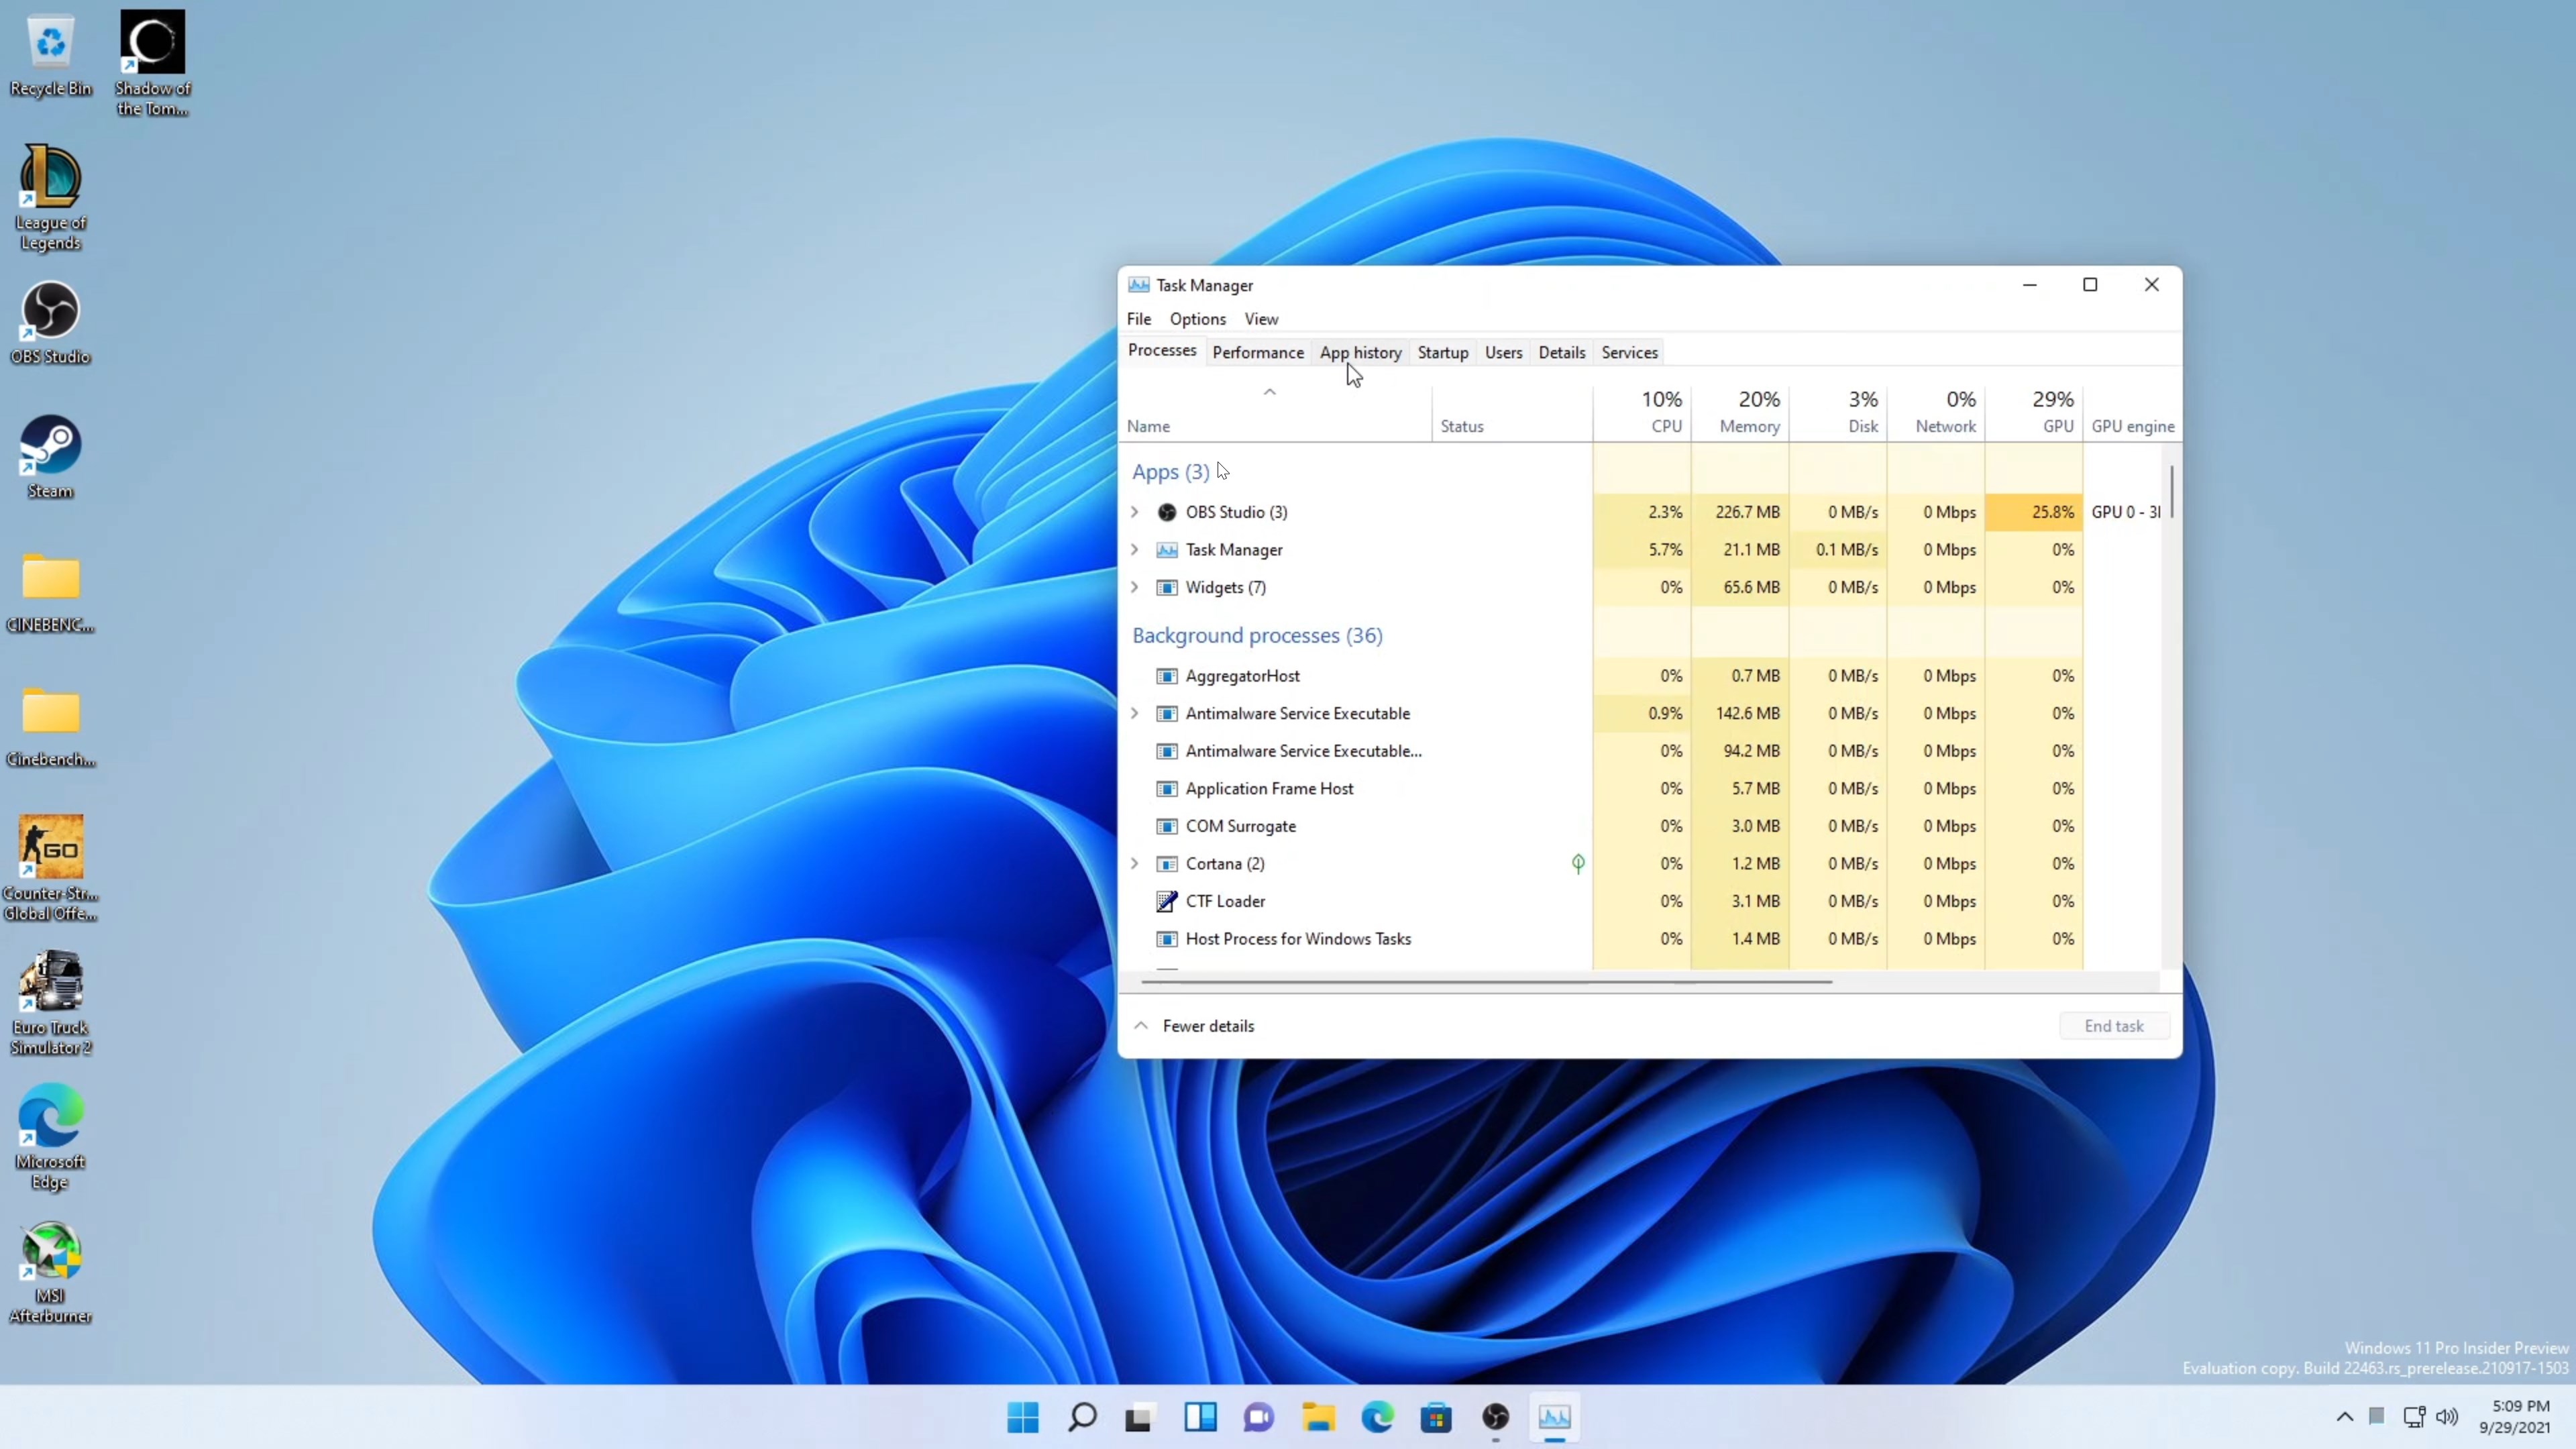2576x1449 pixels.
Task: Sort by the Disk column header
Action: coord(1838,413)
